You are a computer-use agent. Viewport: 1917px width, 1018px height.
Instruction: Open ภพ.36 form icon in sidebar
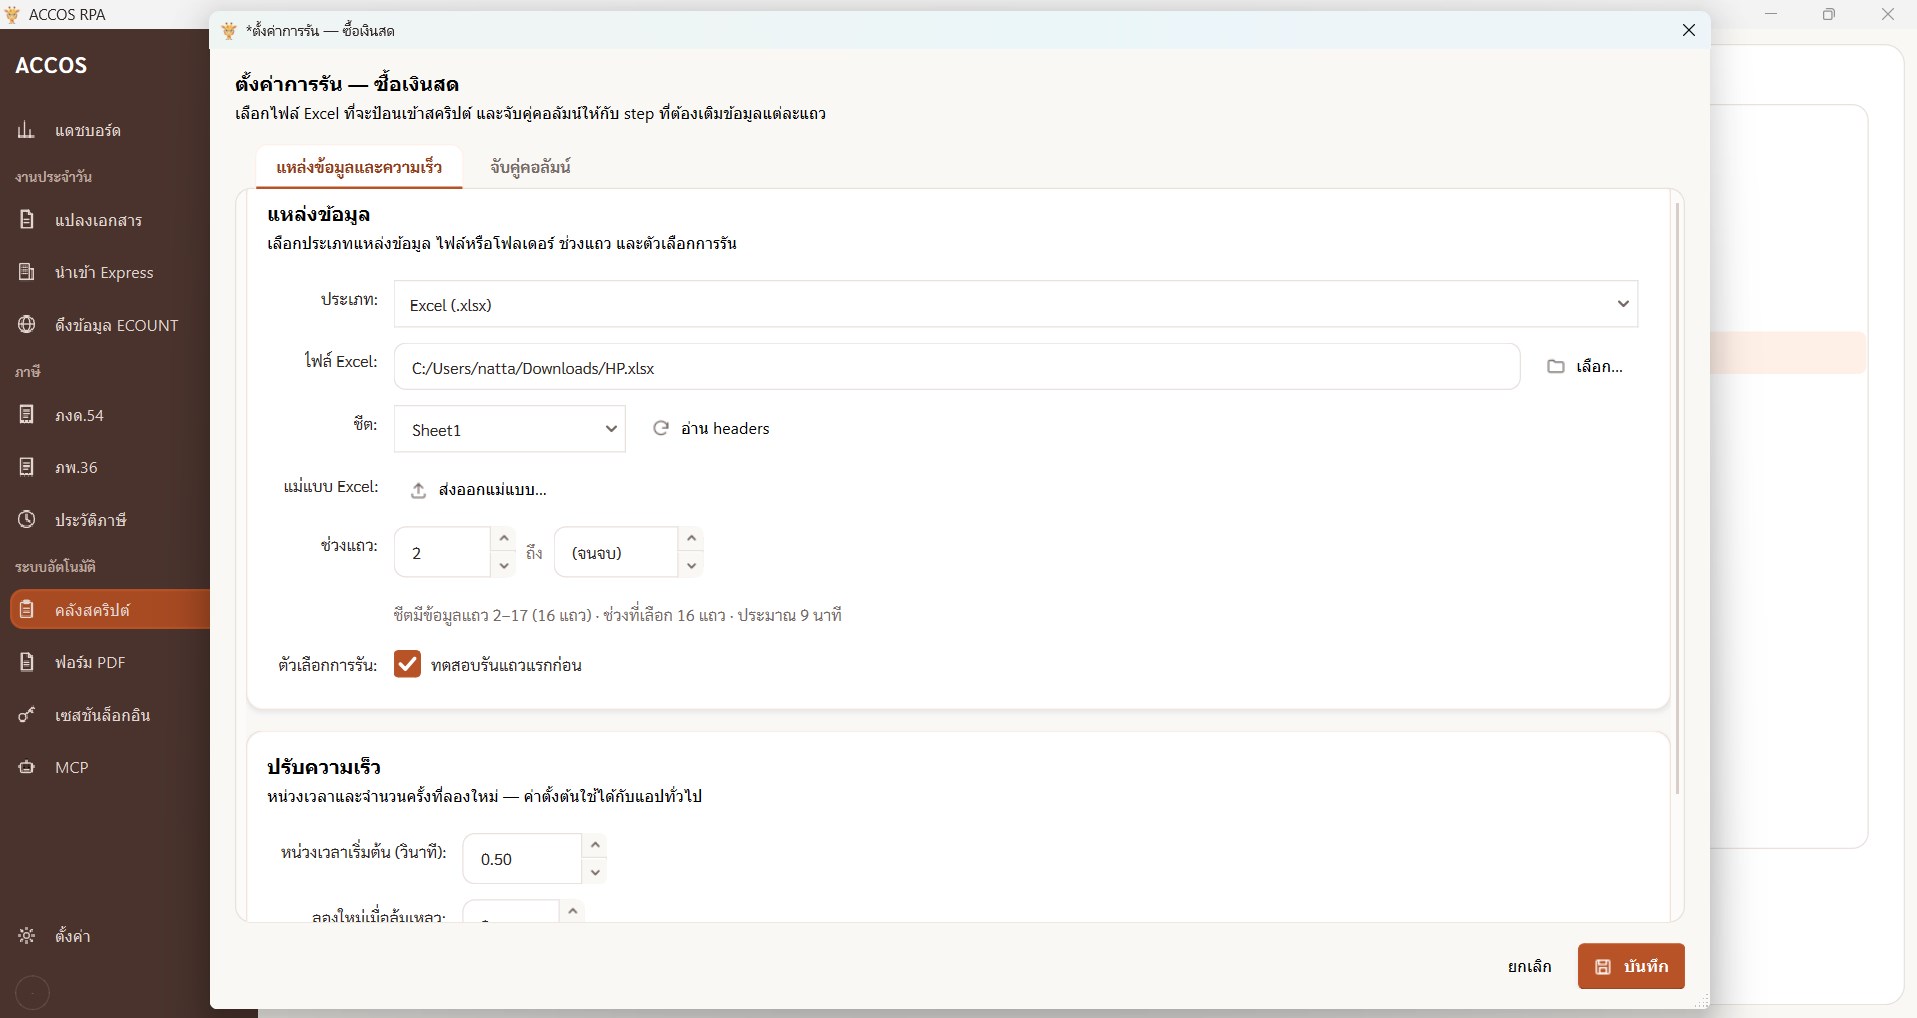coord(26,467)
